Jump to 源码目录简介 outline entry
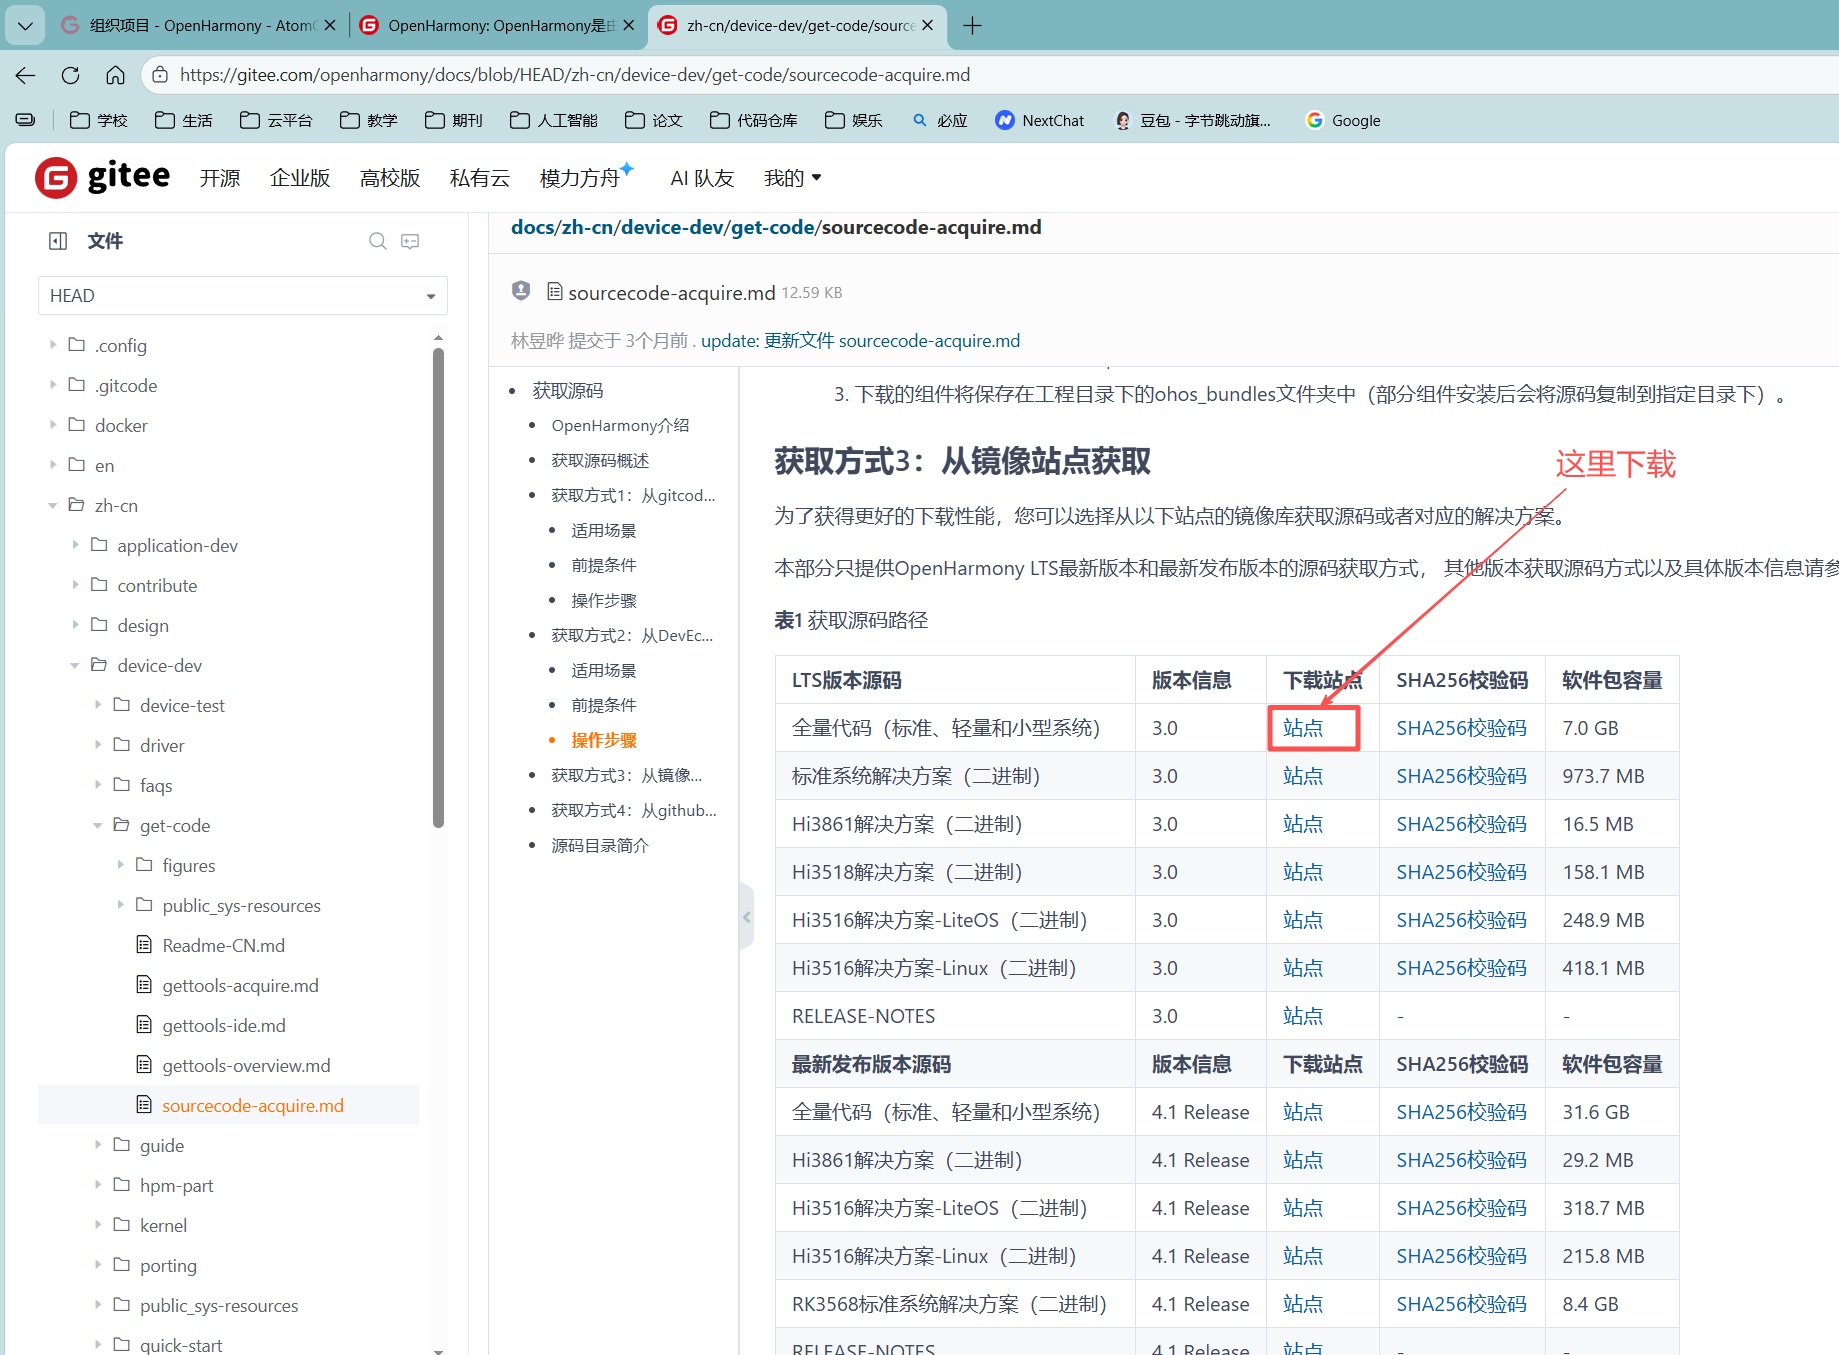Viewport: 1839px width, 1355px height. pos(600,846)
